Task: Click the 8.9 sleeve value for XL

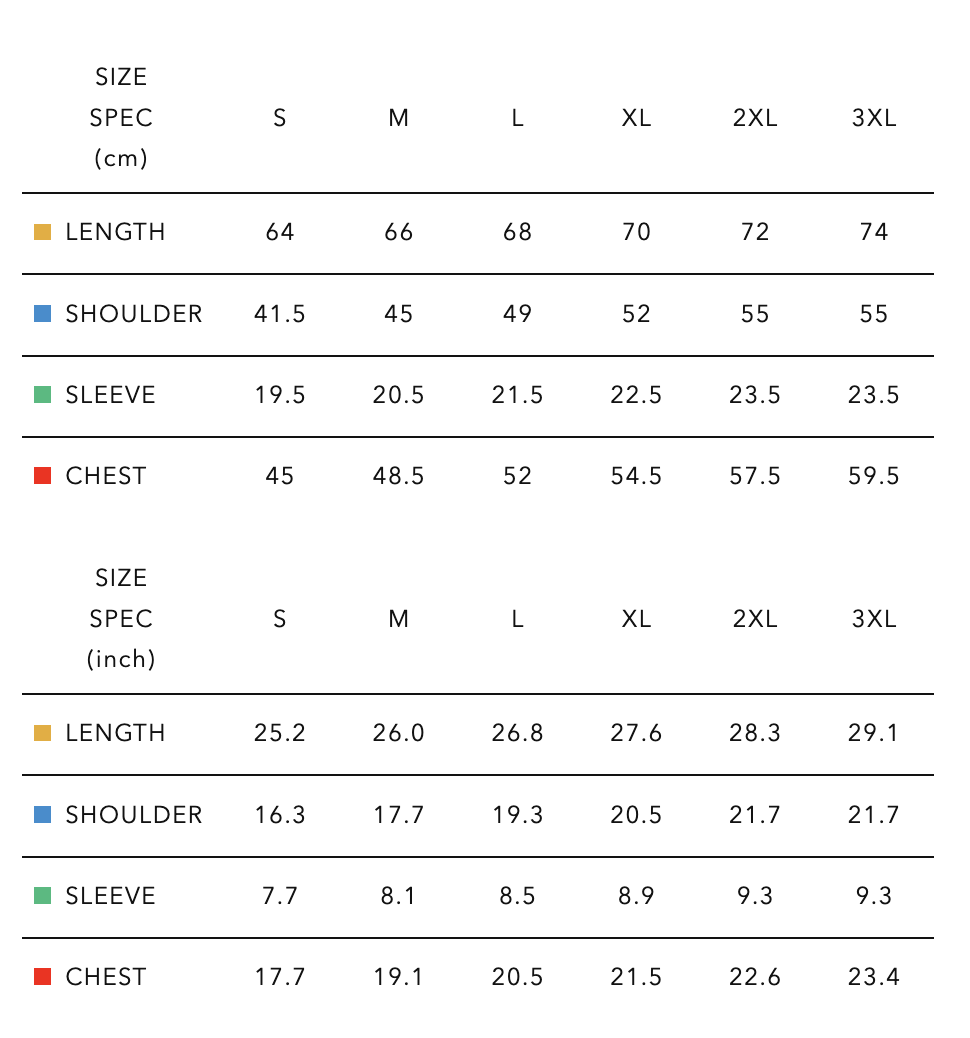Action: tap(636, 896)
